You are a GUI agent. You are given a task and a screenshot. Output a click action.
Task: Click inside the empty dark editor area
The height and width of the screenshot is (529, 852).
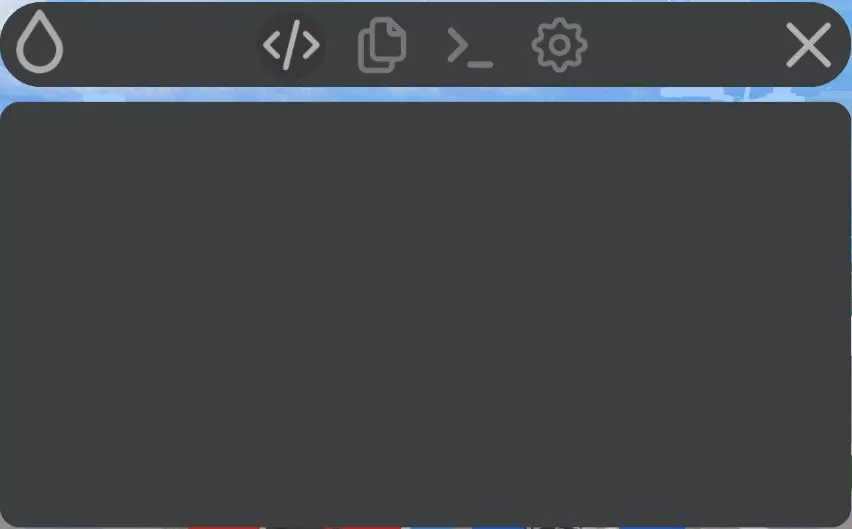(x=425, y=314)
